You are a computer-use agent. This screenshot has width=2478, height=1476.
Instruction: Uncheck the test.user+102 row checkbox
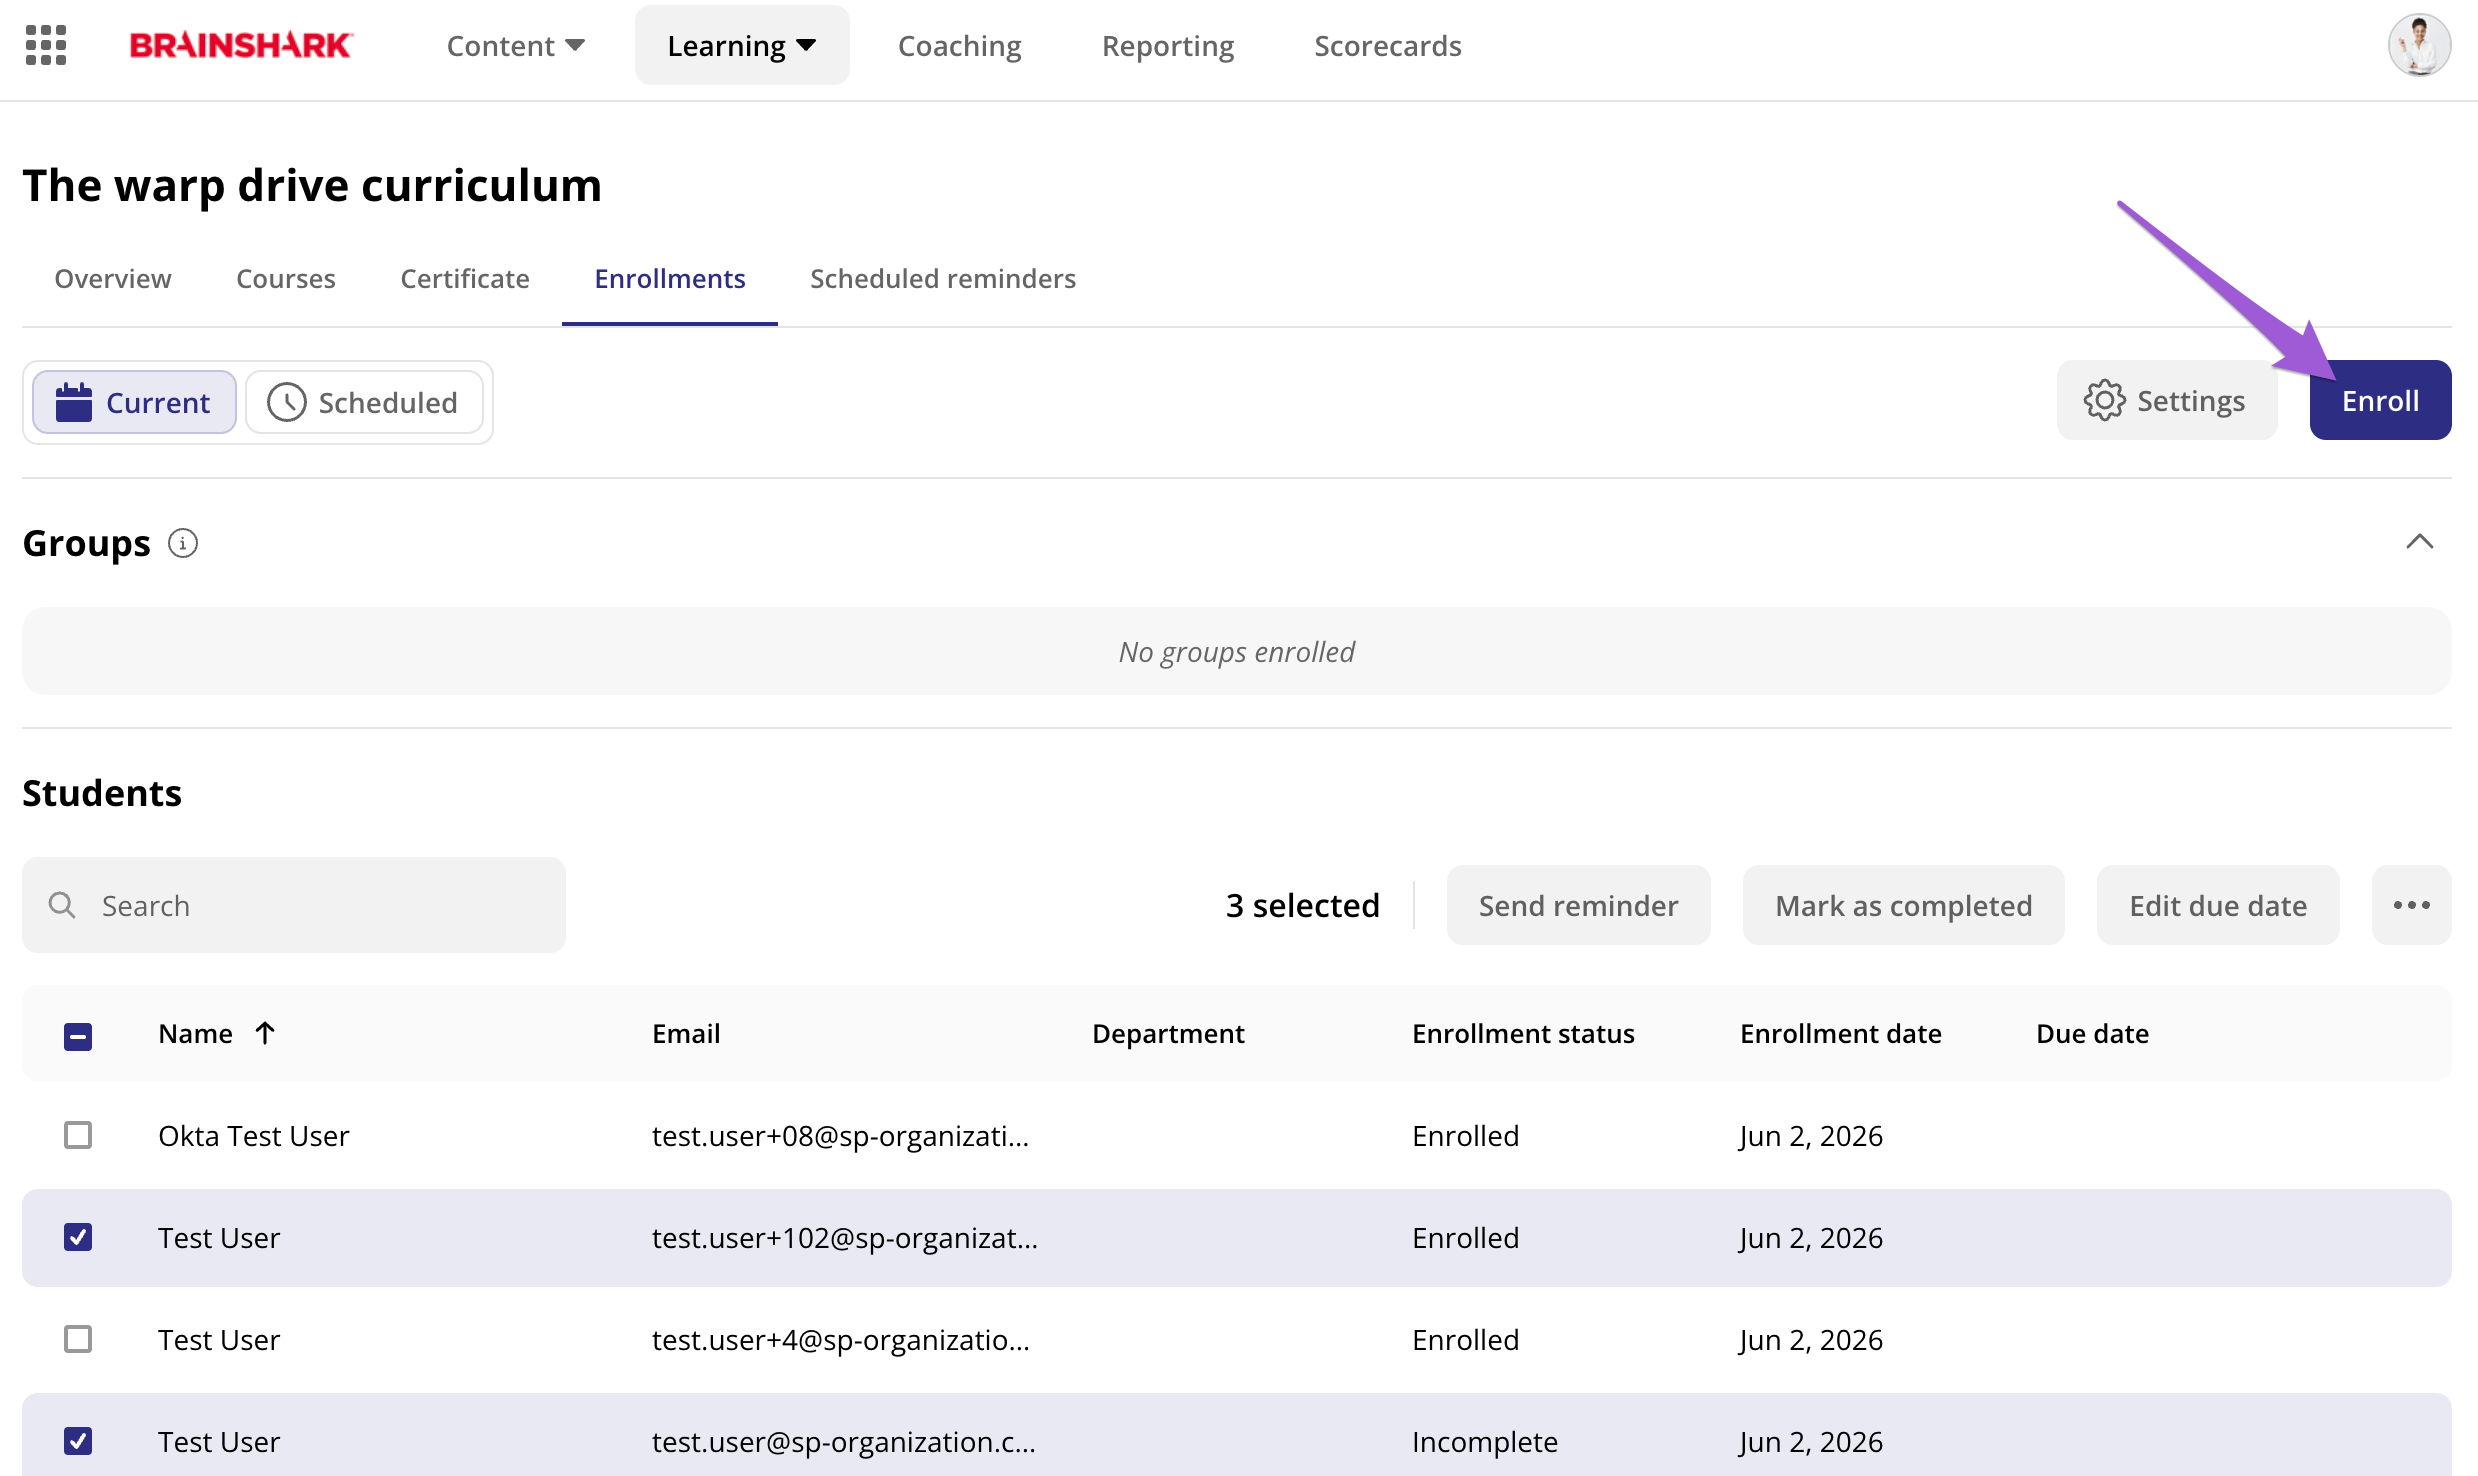pos(78,1237)
